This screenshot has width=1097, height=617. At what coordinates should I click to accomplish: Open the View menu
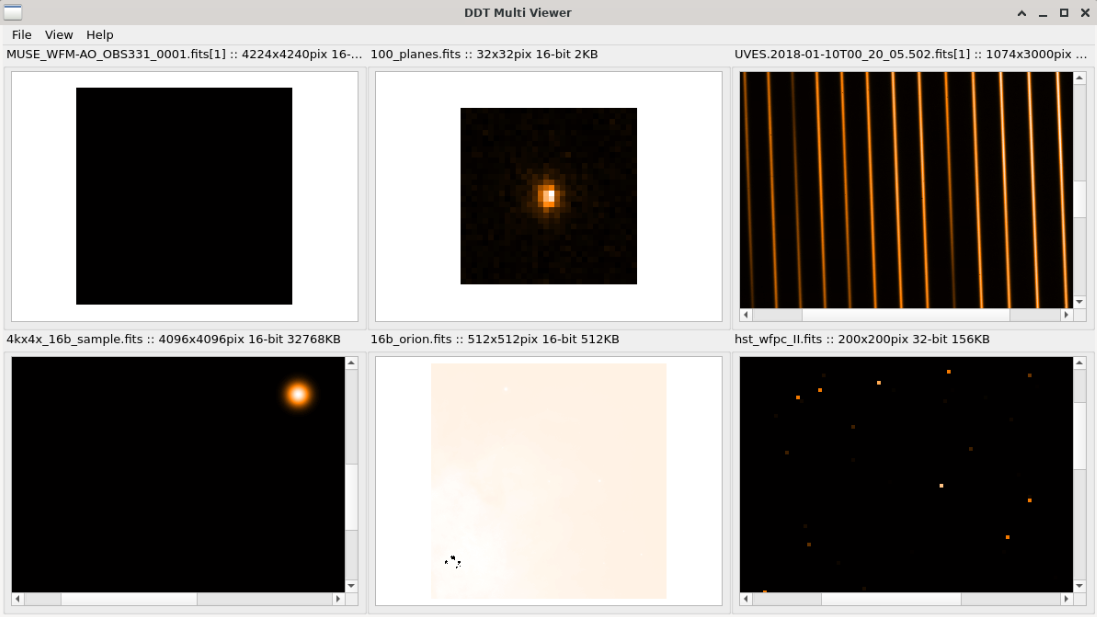58,34
